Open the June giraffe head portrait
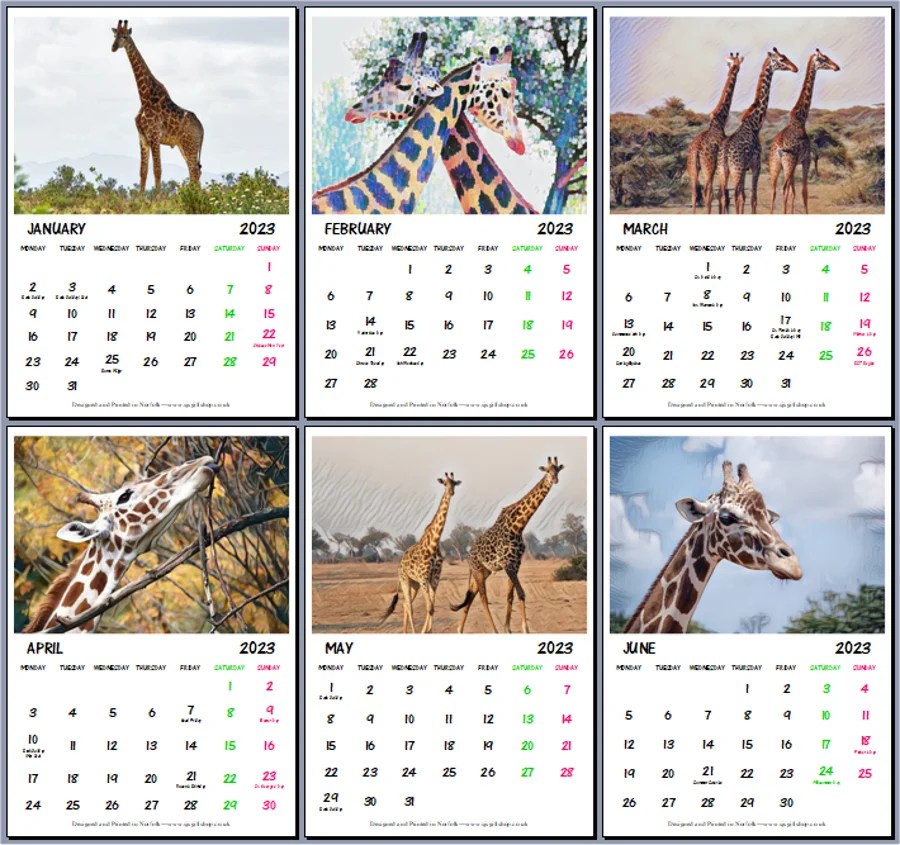Screen dimensions: 900x845 point(747,534)
